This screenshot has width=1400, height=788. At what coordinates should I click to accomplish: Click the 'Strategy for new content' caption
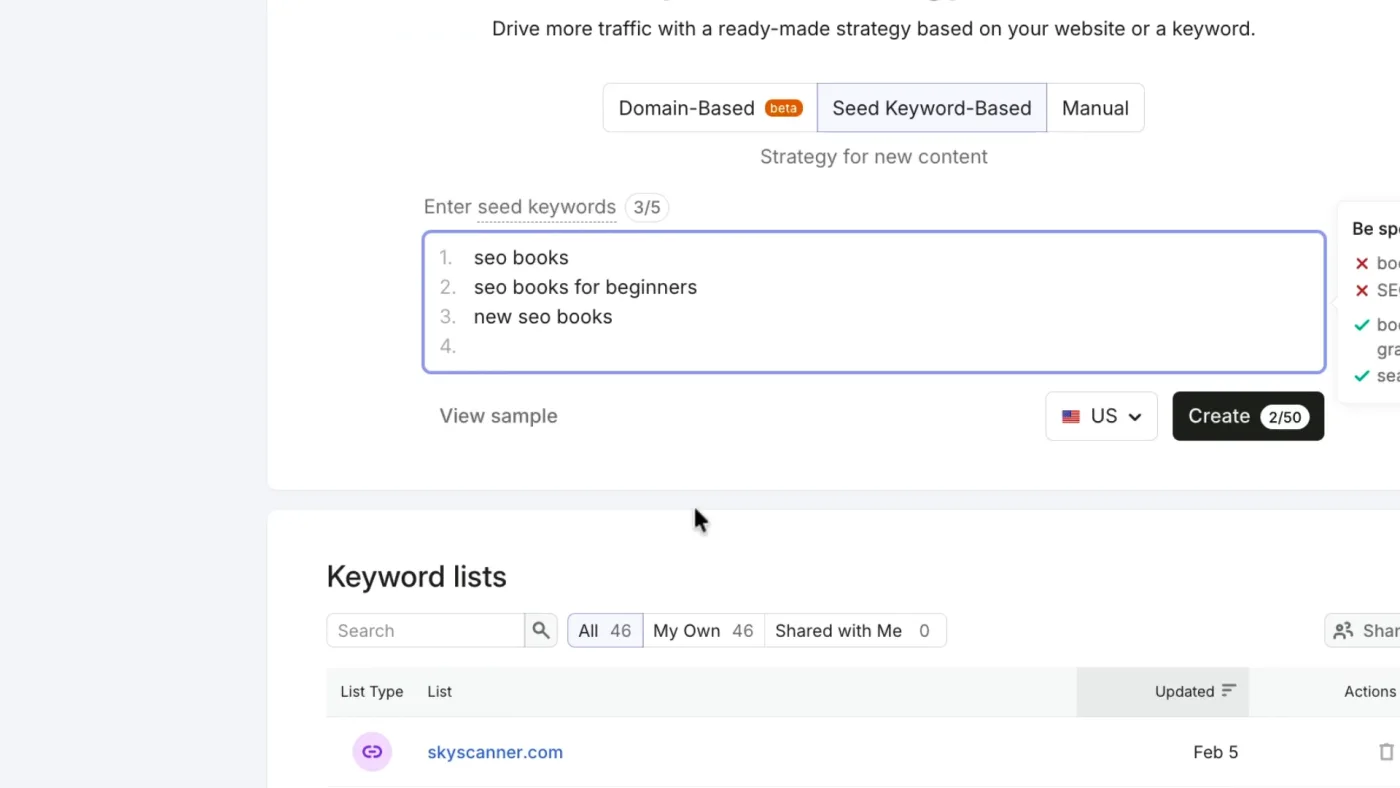pos(874,157)
